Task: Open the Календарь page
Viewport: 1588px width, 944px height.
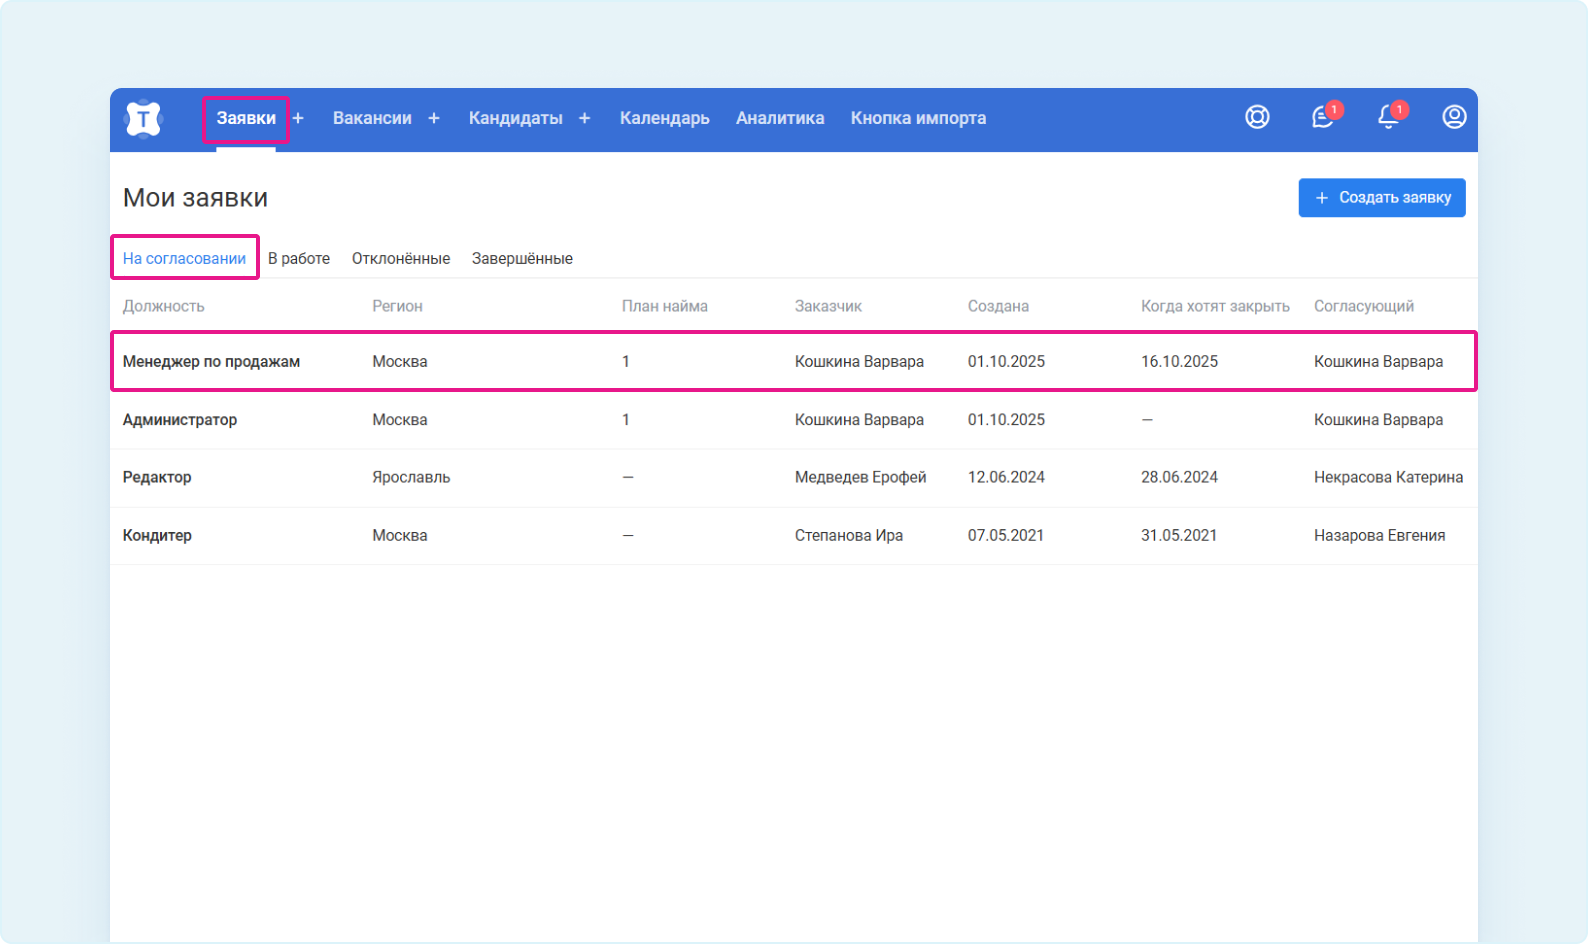Action: [x=664, y=118]
